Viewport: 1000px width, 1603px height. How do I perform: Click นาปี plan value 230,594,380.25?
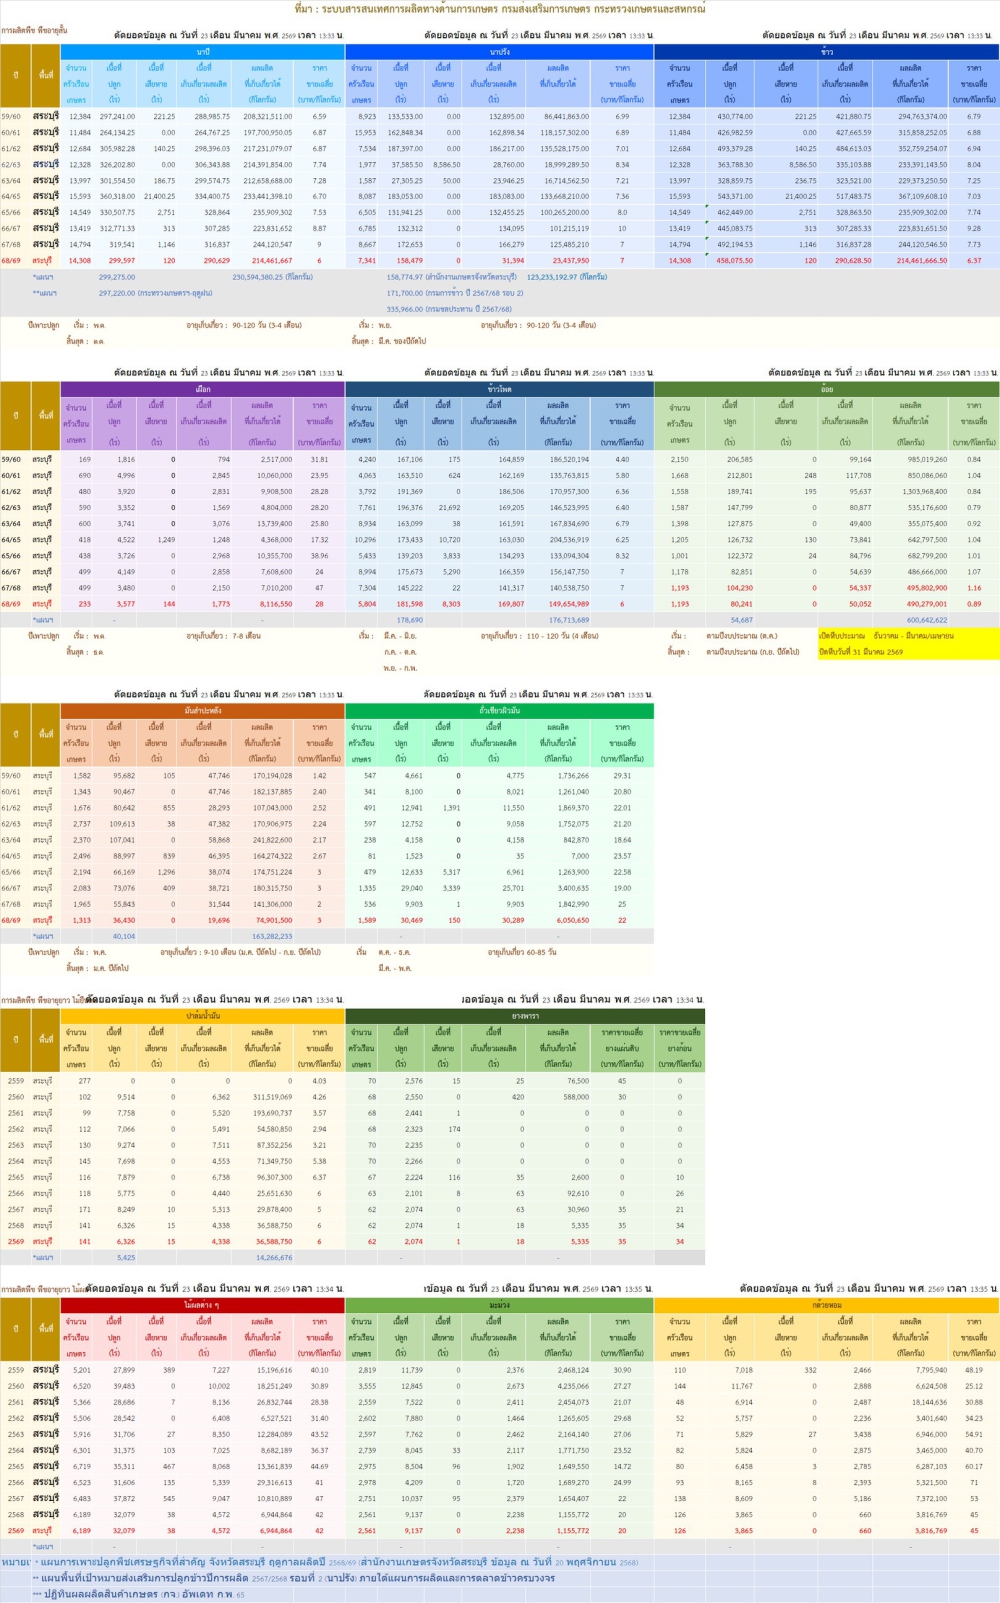[272, 277]
